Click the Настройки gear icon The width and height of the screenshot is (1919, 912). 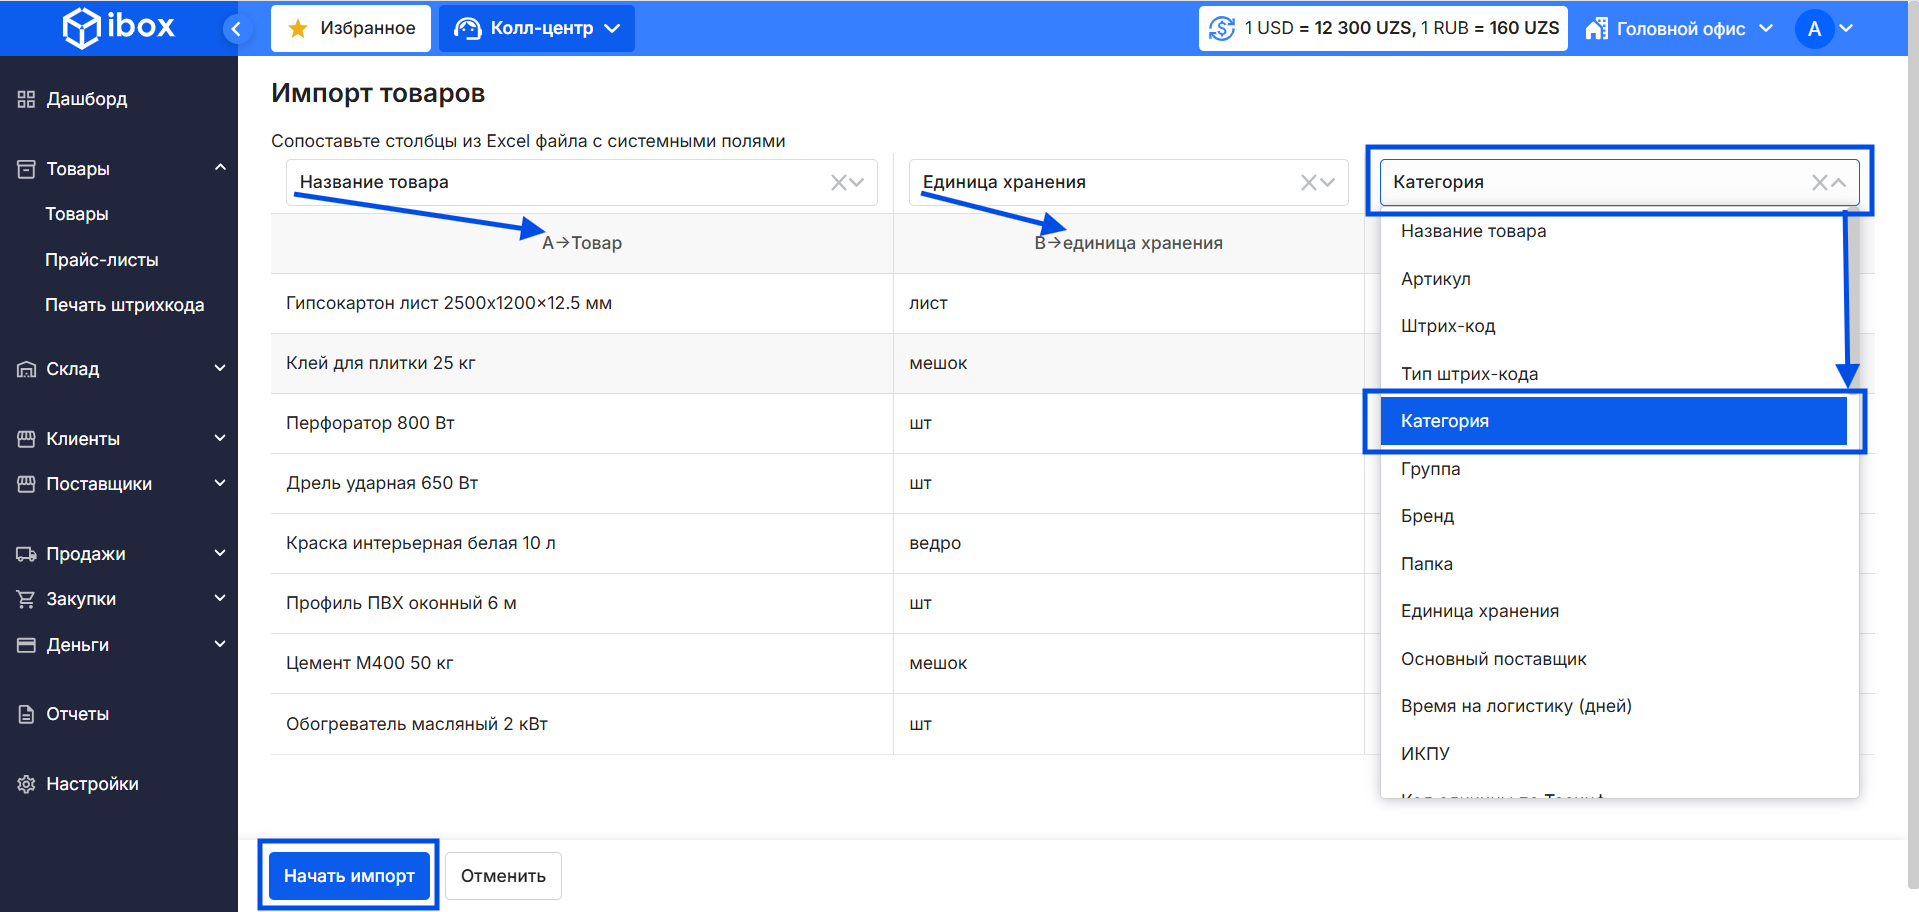(26, 784)
